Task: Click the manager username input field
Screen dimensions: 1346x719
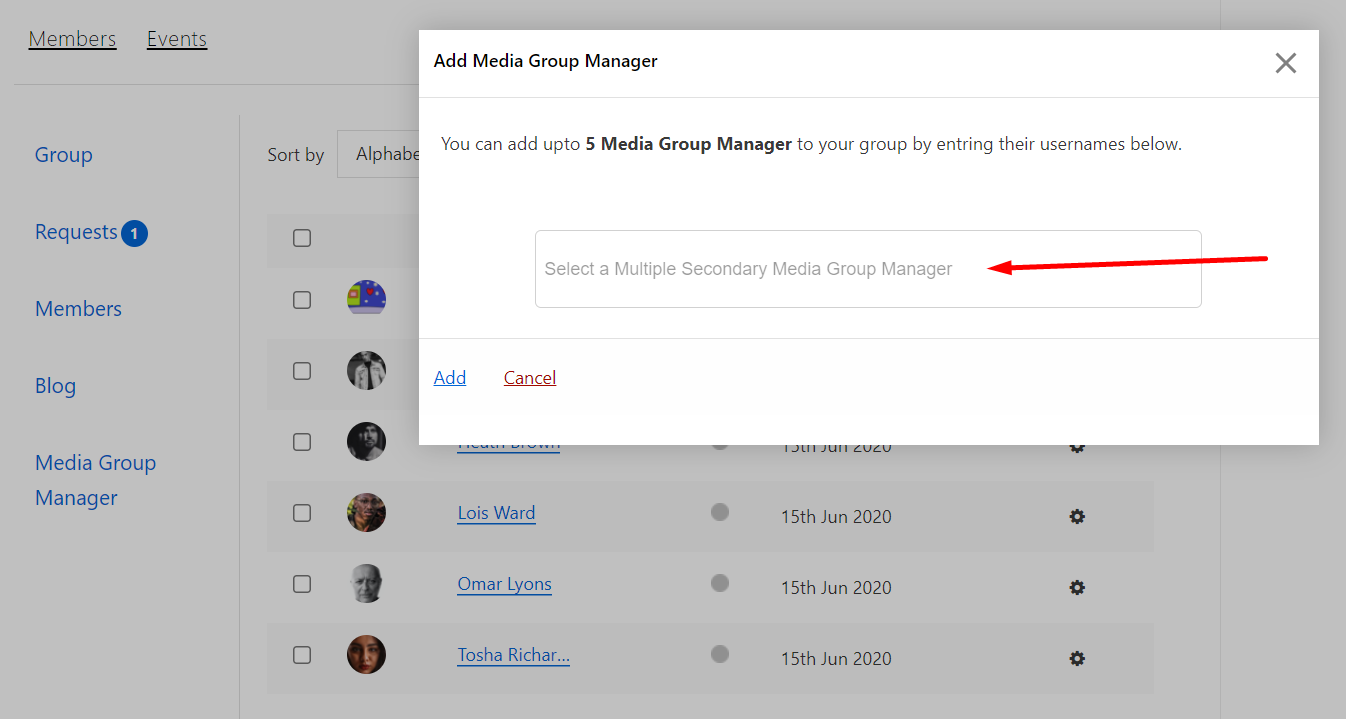Action: click(x=868, y=268)
